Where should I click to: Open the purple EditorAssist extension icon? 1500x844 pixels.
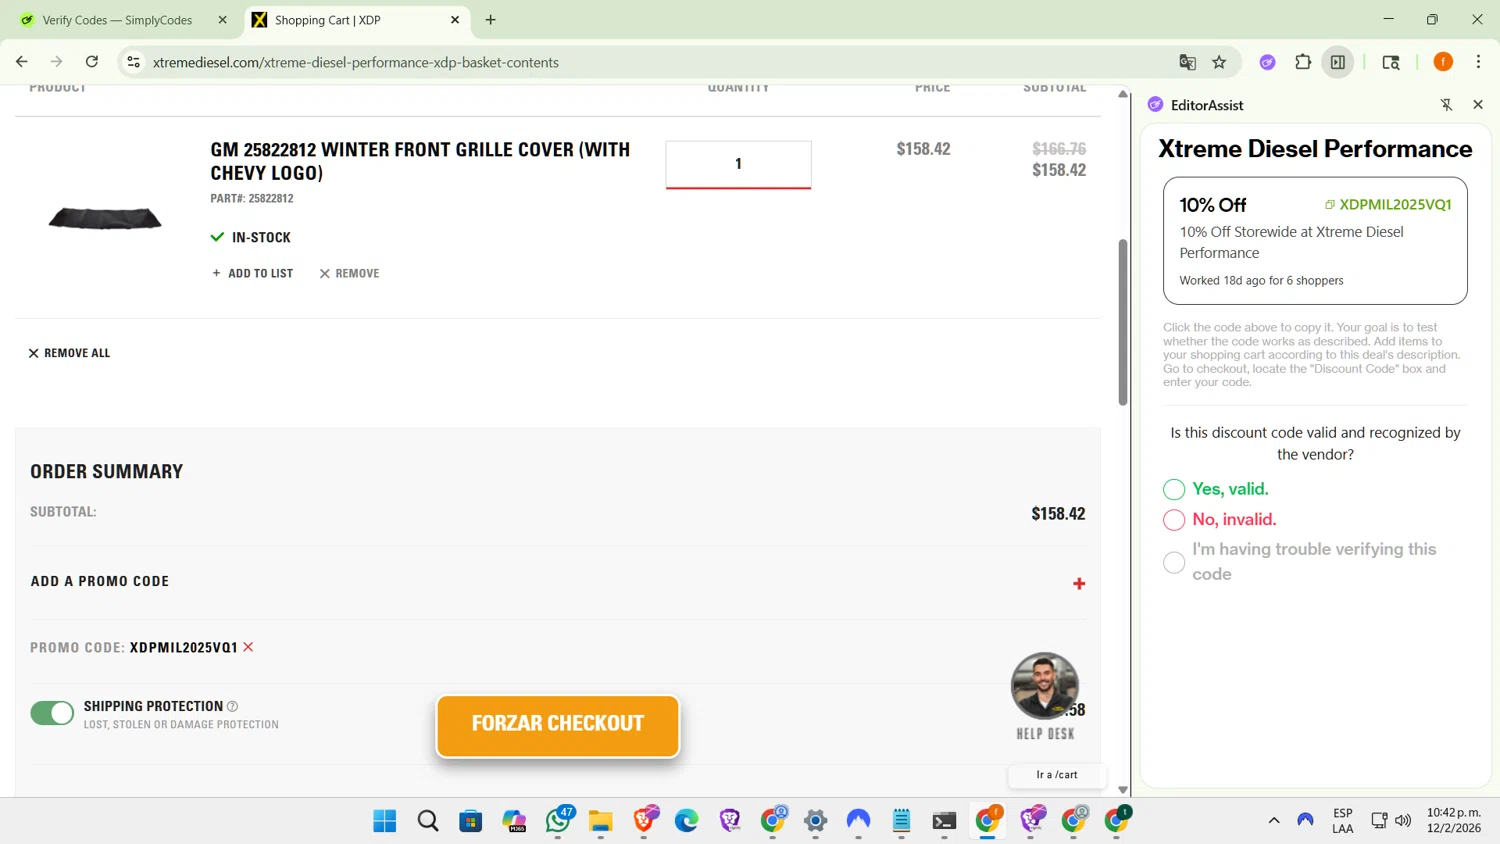point(1267,62)
